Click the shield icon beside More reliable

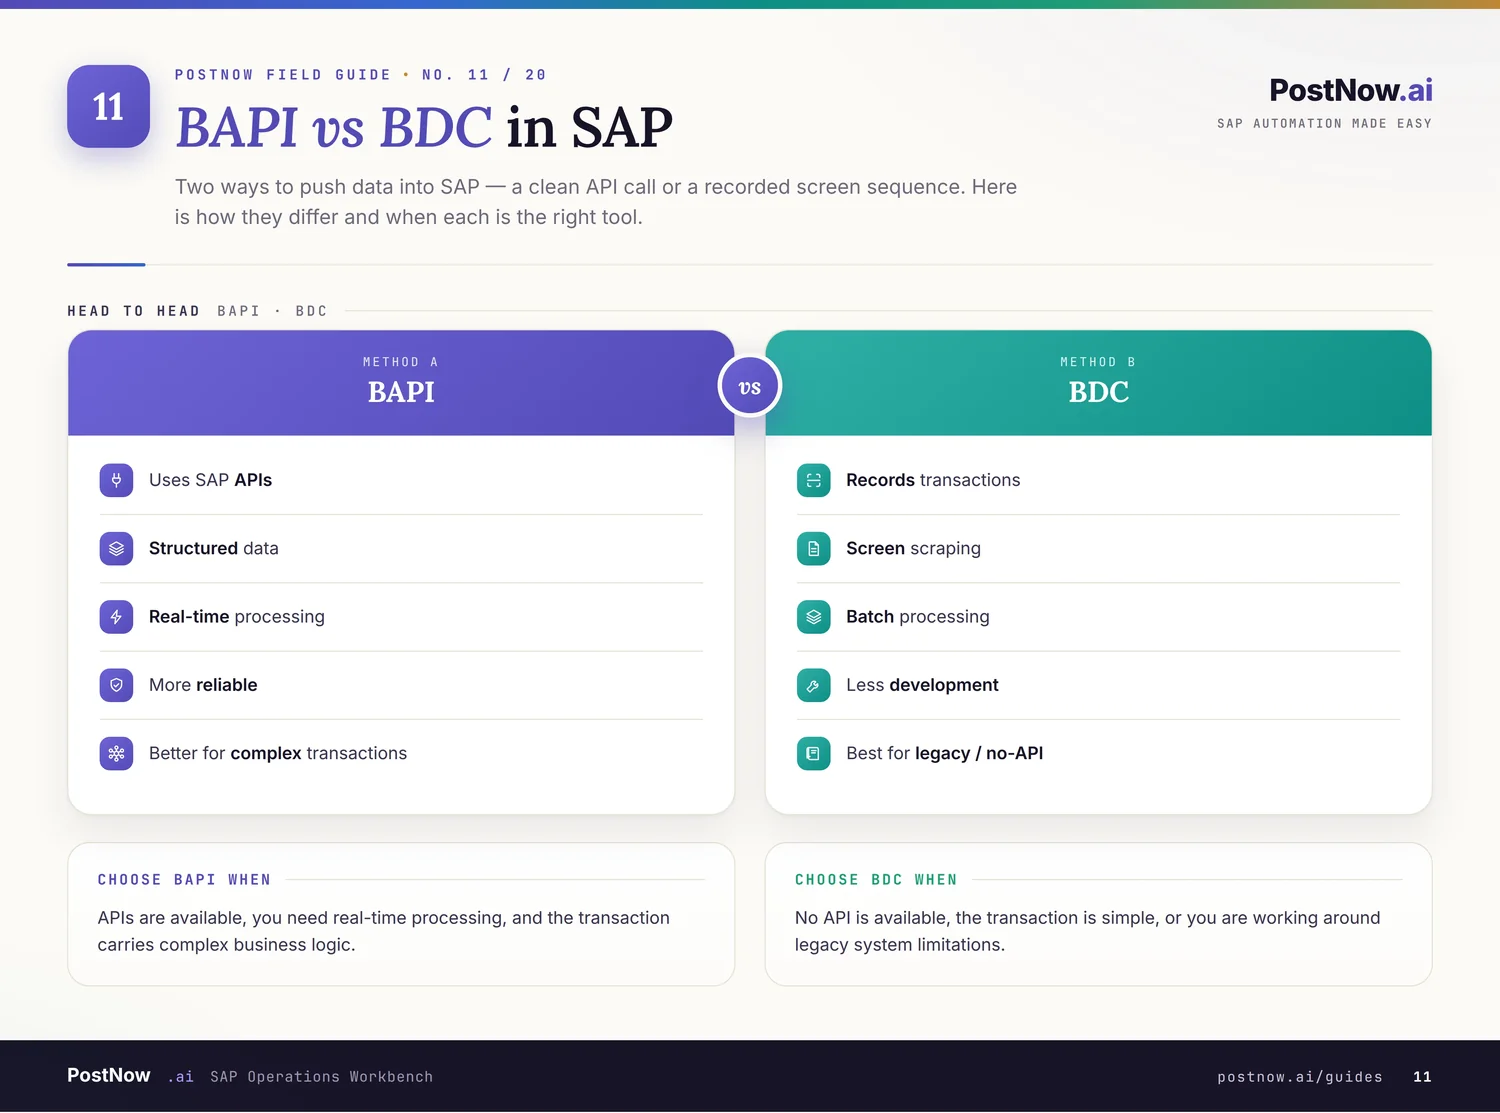tap(116, 685)
